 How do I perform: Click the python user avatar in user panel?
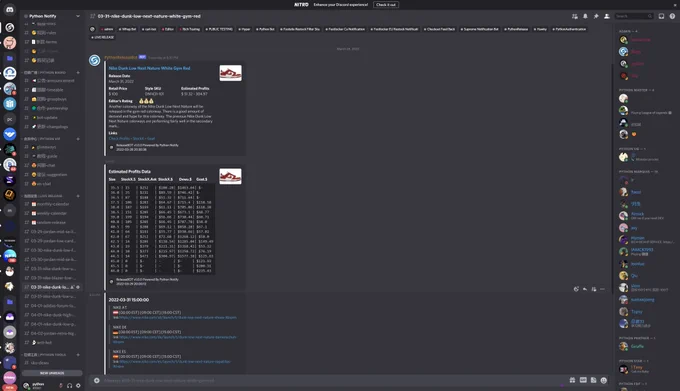26,385
